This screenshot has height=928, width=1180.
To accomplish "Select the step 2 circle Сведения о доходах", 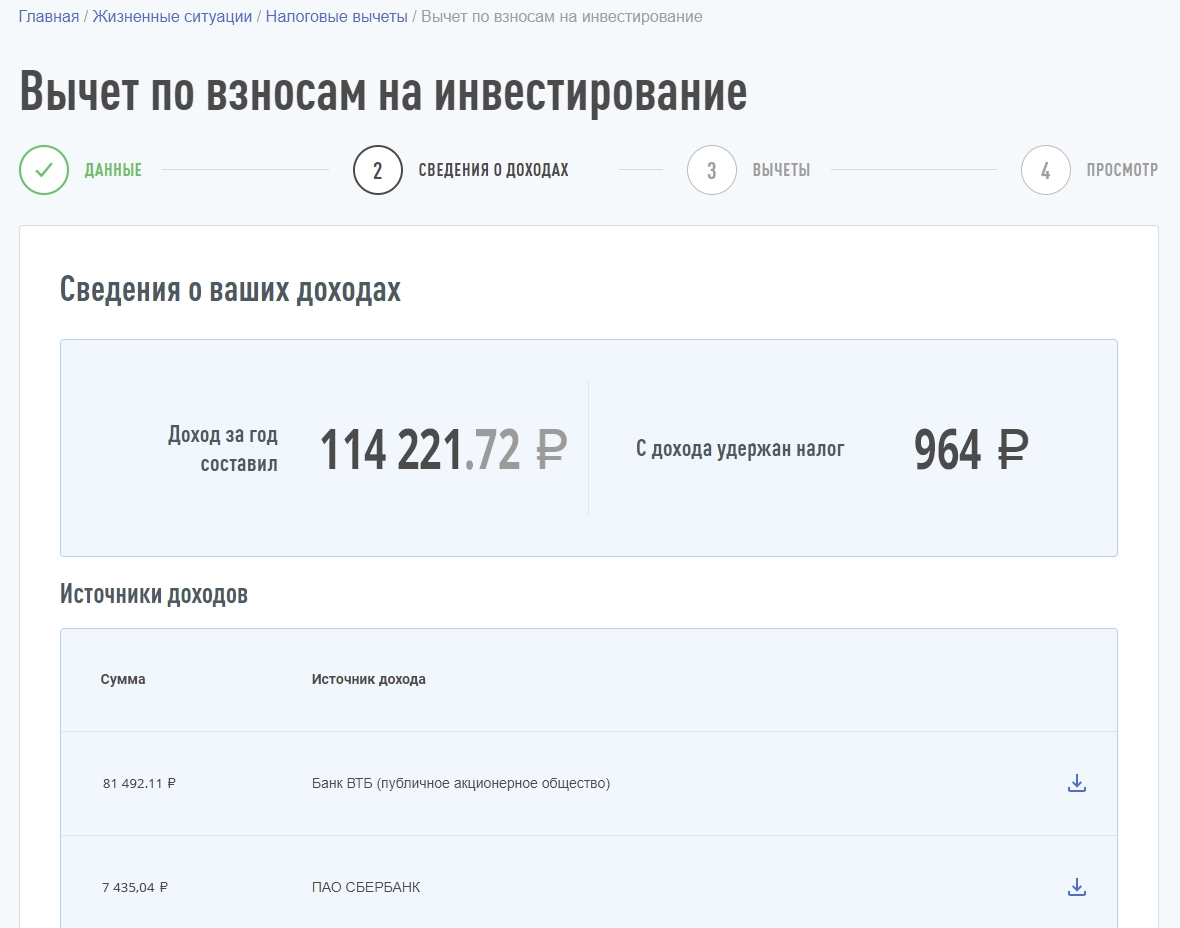I will point(378,170).
